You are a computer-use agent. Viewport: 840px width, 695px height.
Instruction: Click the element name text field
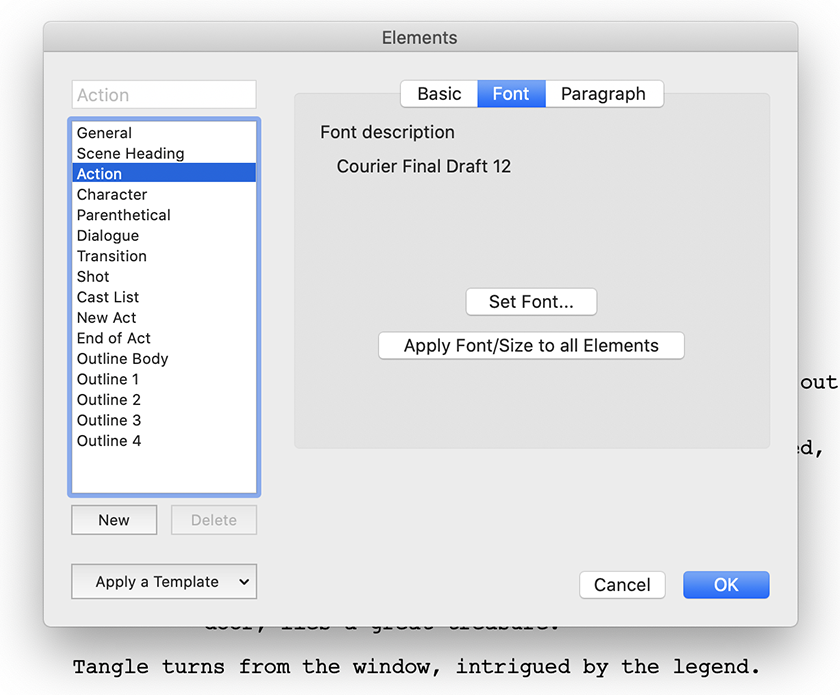164,95
